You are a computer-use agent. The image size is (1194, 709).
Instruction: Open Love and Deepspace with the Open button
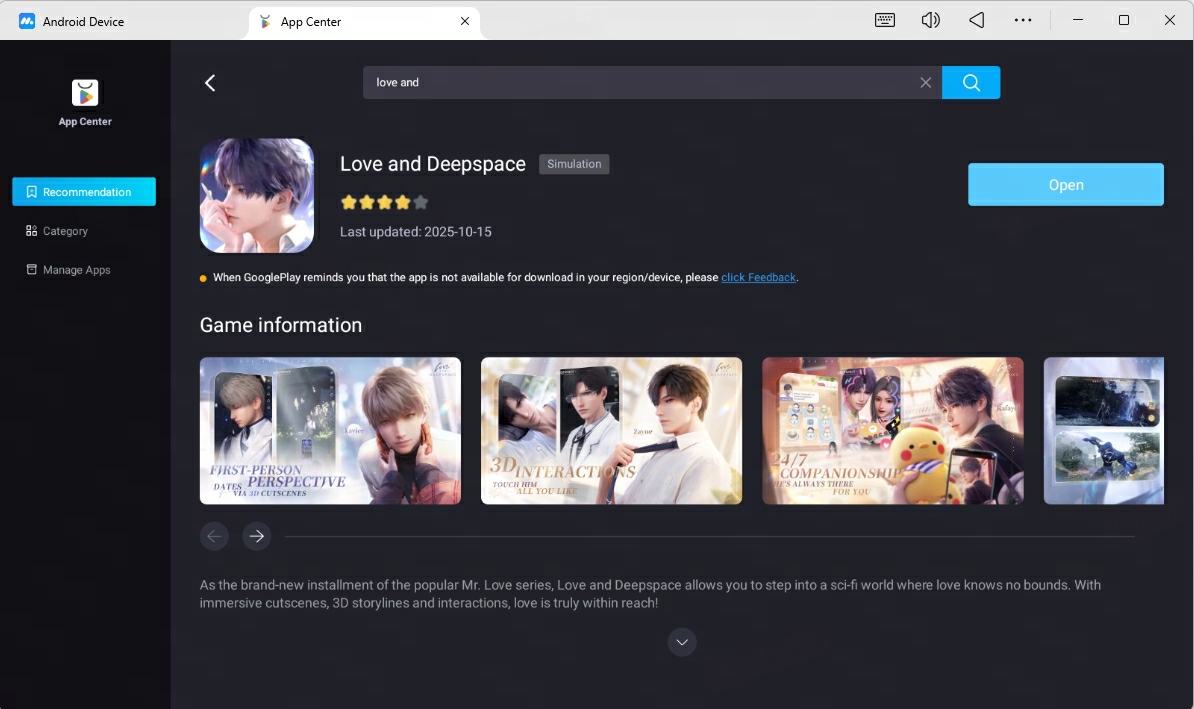pos(1065,184)
